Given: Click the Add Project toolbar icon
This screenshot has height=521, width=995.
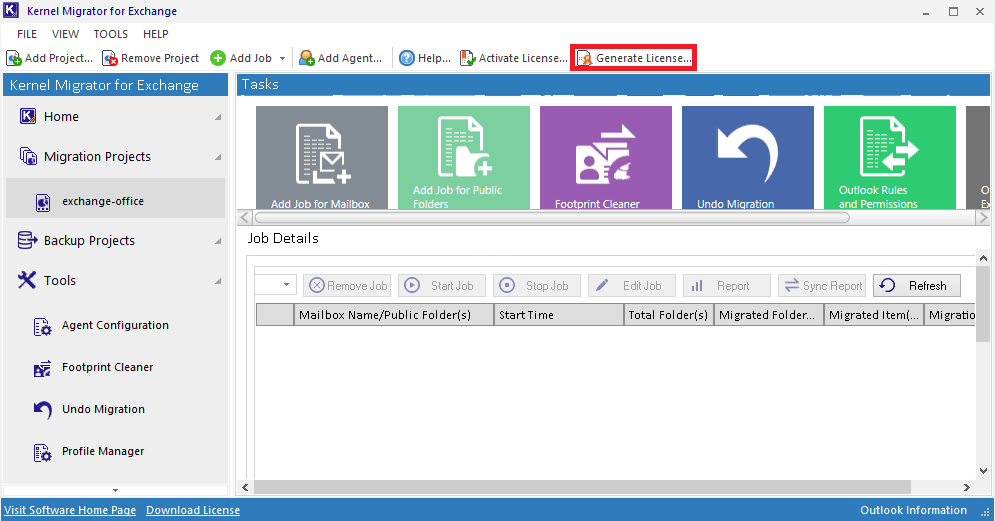Looking at the screenshot, I should coord(13,58).
